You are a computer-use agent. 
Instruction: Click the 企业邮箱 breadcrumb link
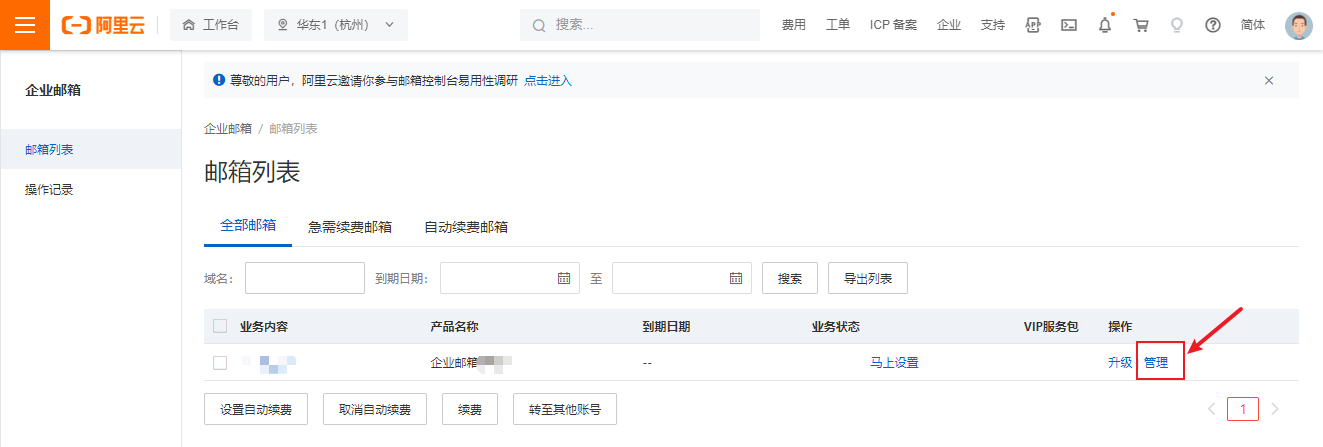point(228,129)
